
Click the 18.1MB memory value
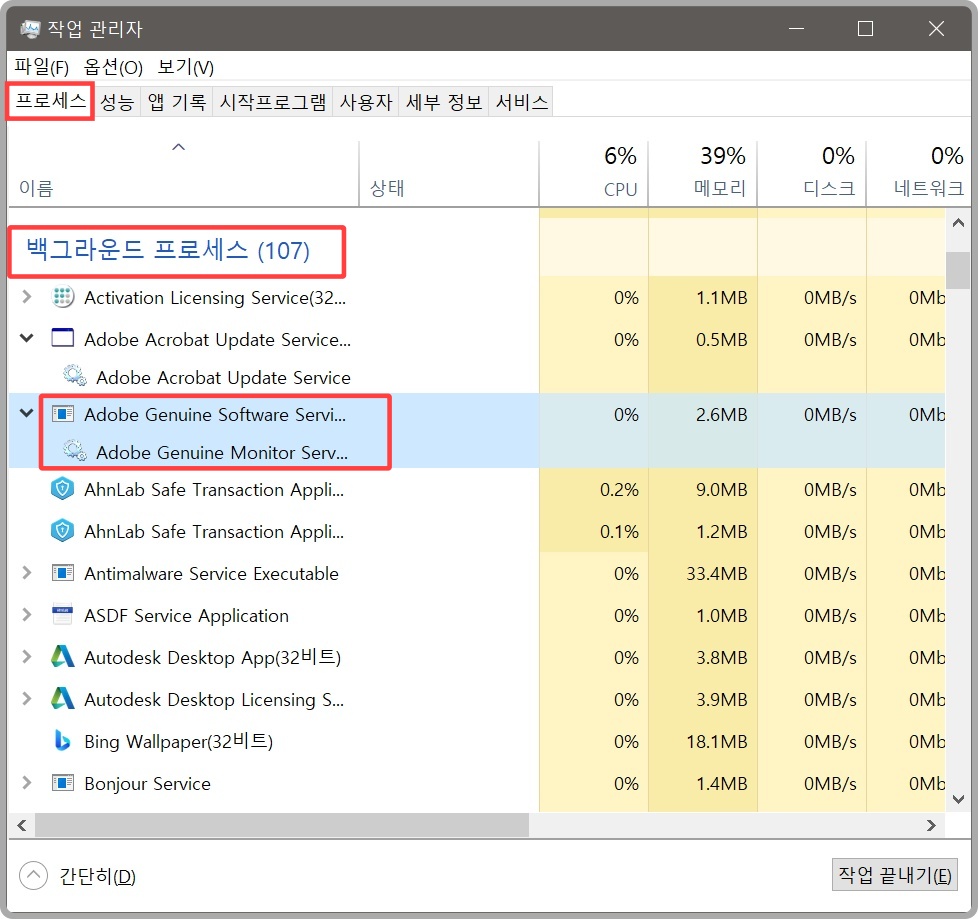click(x=717, y=741)
